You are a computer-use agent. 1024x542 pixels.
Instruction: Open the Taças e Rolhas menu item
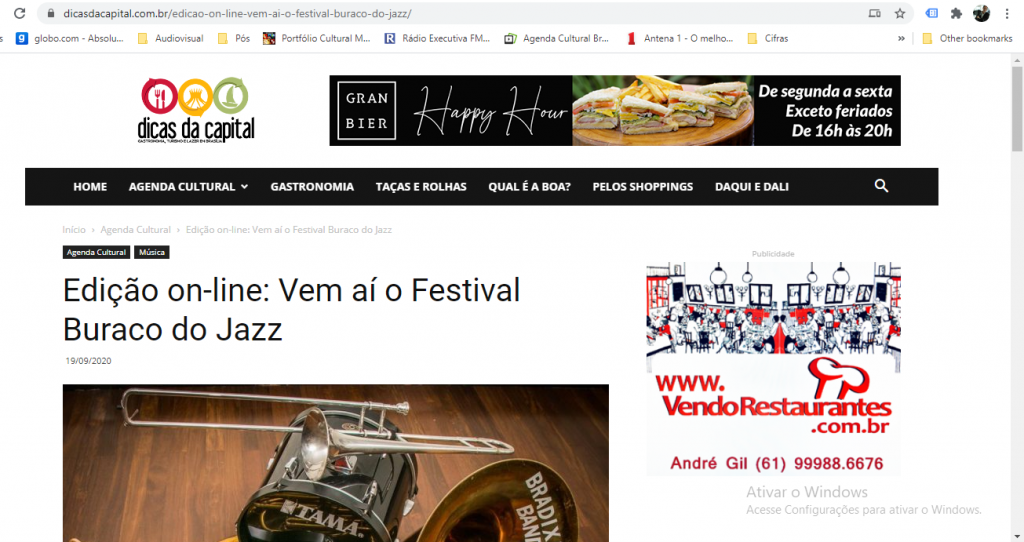[x=421, y=187]
